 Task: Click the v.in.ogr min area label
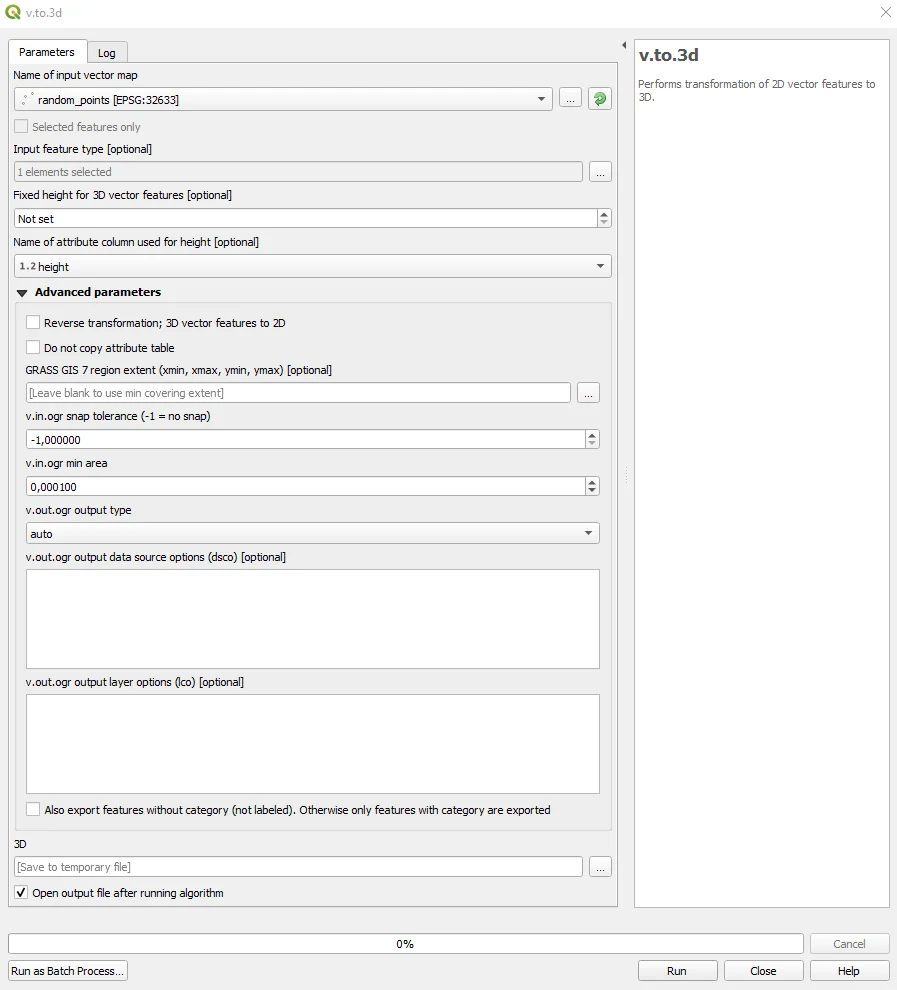pyautogui.click(x=66, y=463)
